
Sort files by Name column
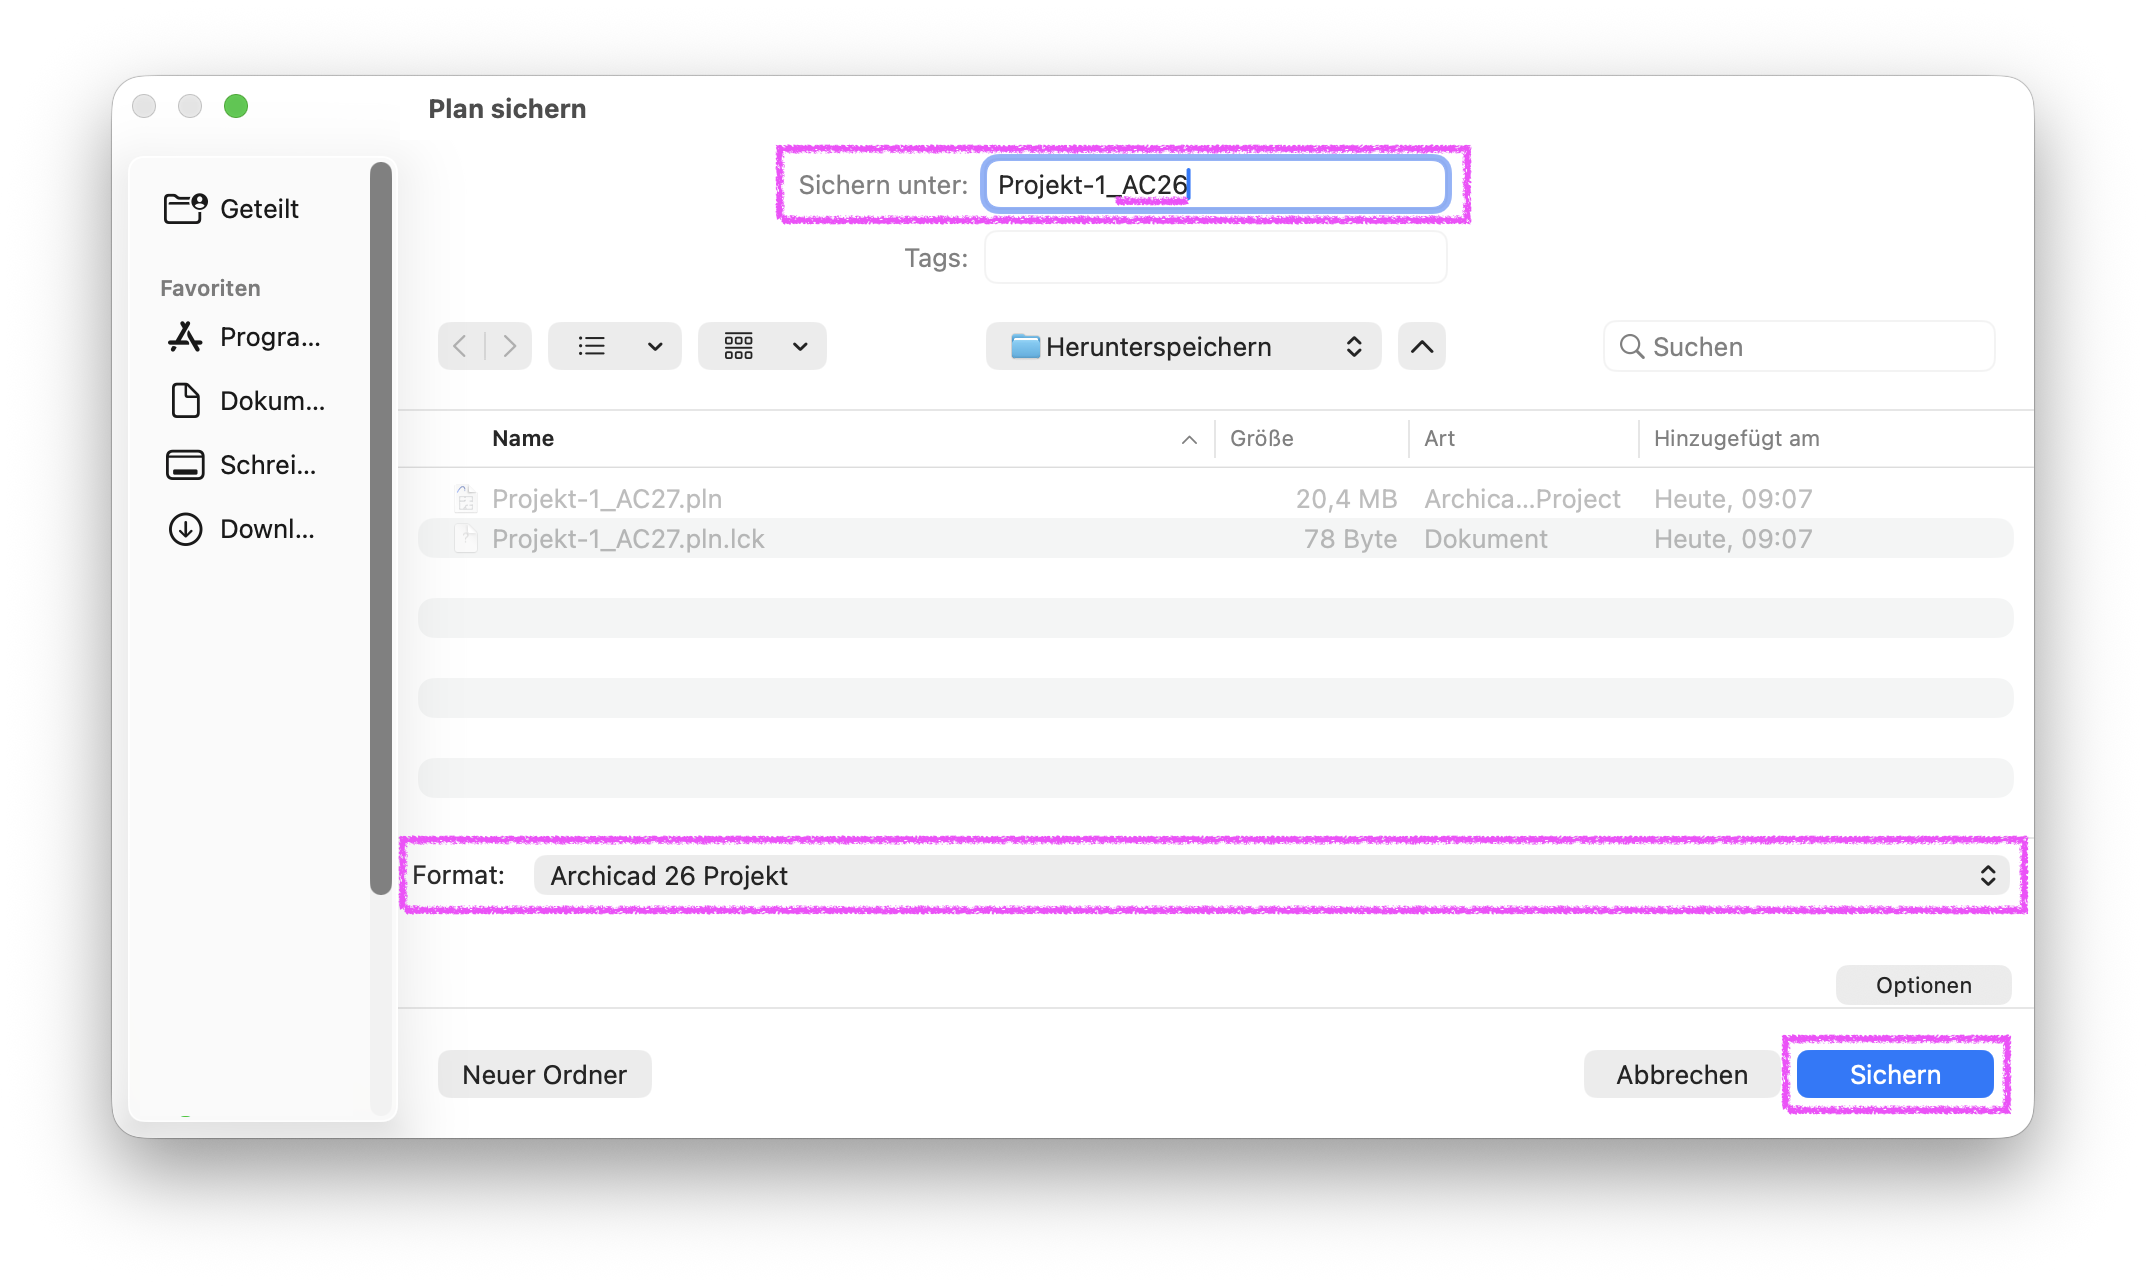pos(523,438)
